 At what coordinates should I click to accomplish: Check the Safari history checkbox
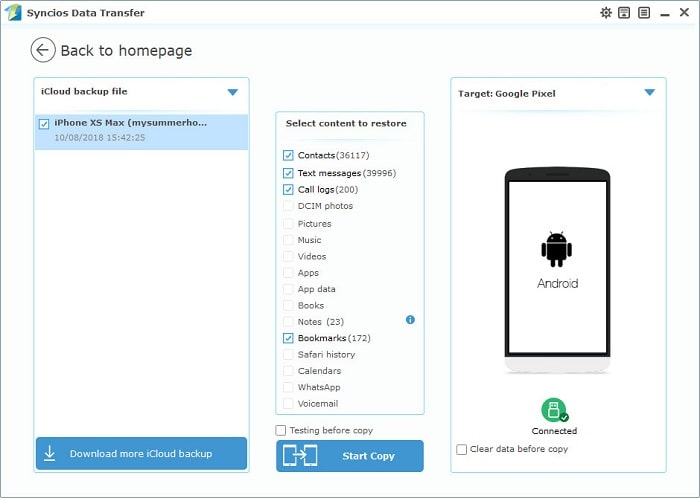(288, 355)
